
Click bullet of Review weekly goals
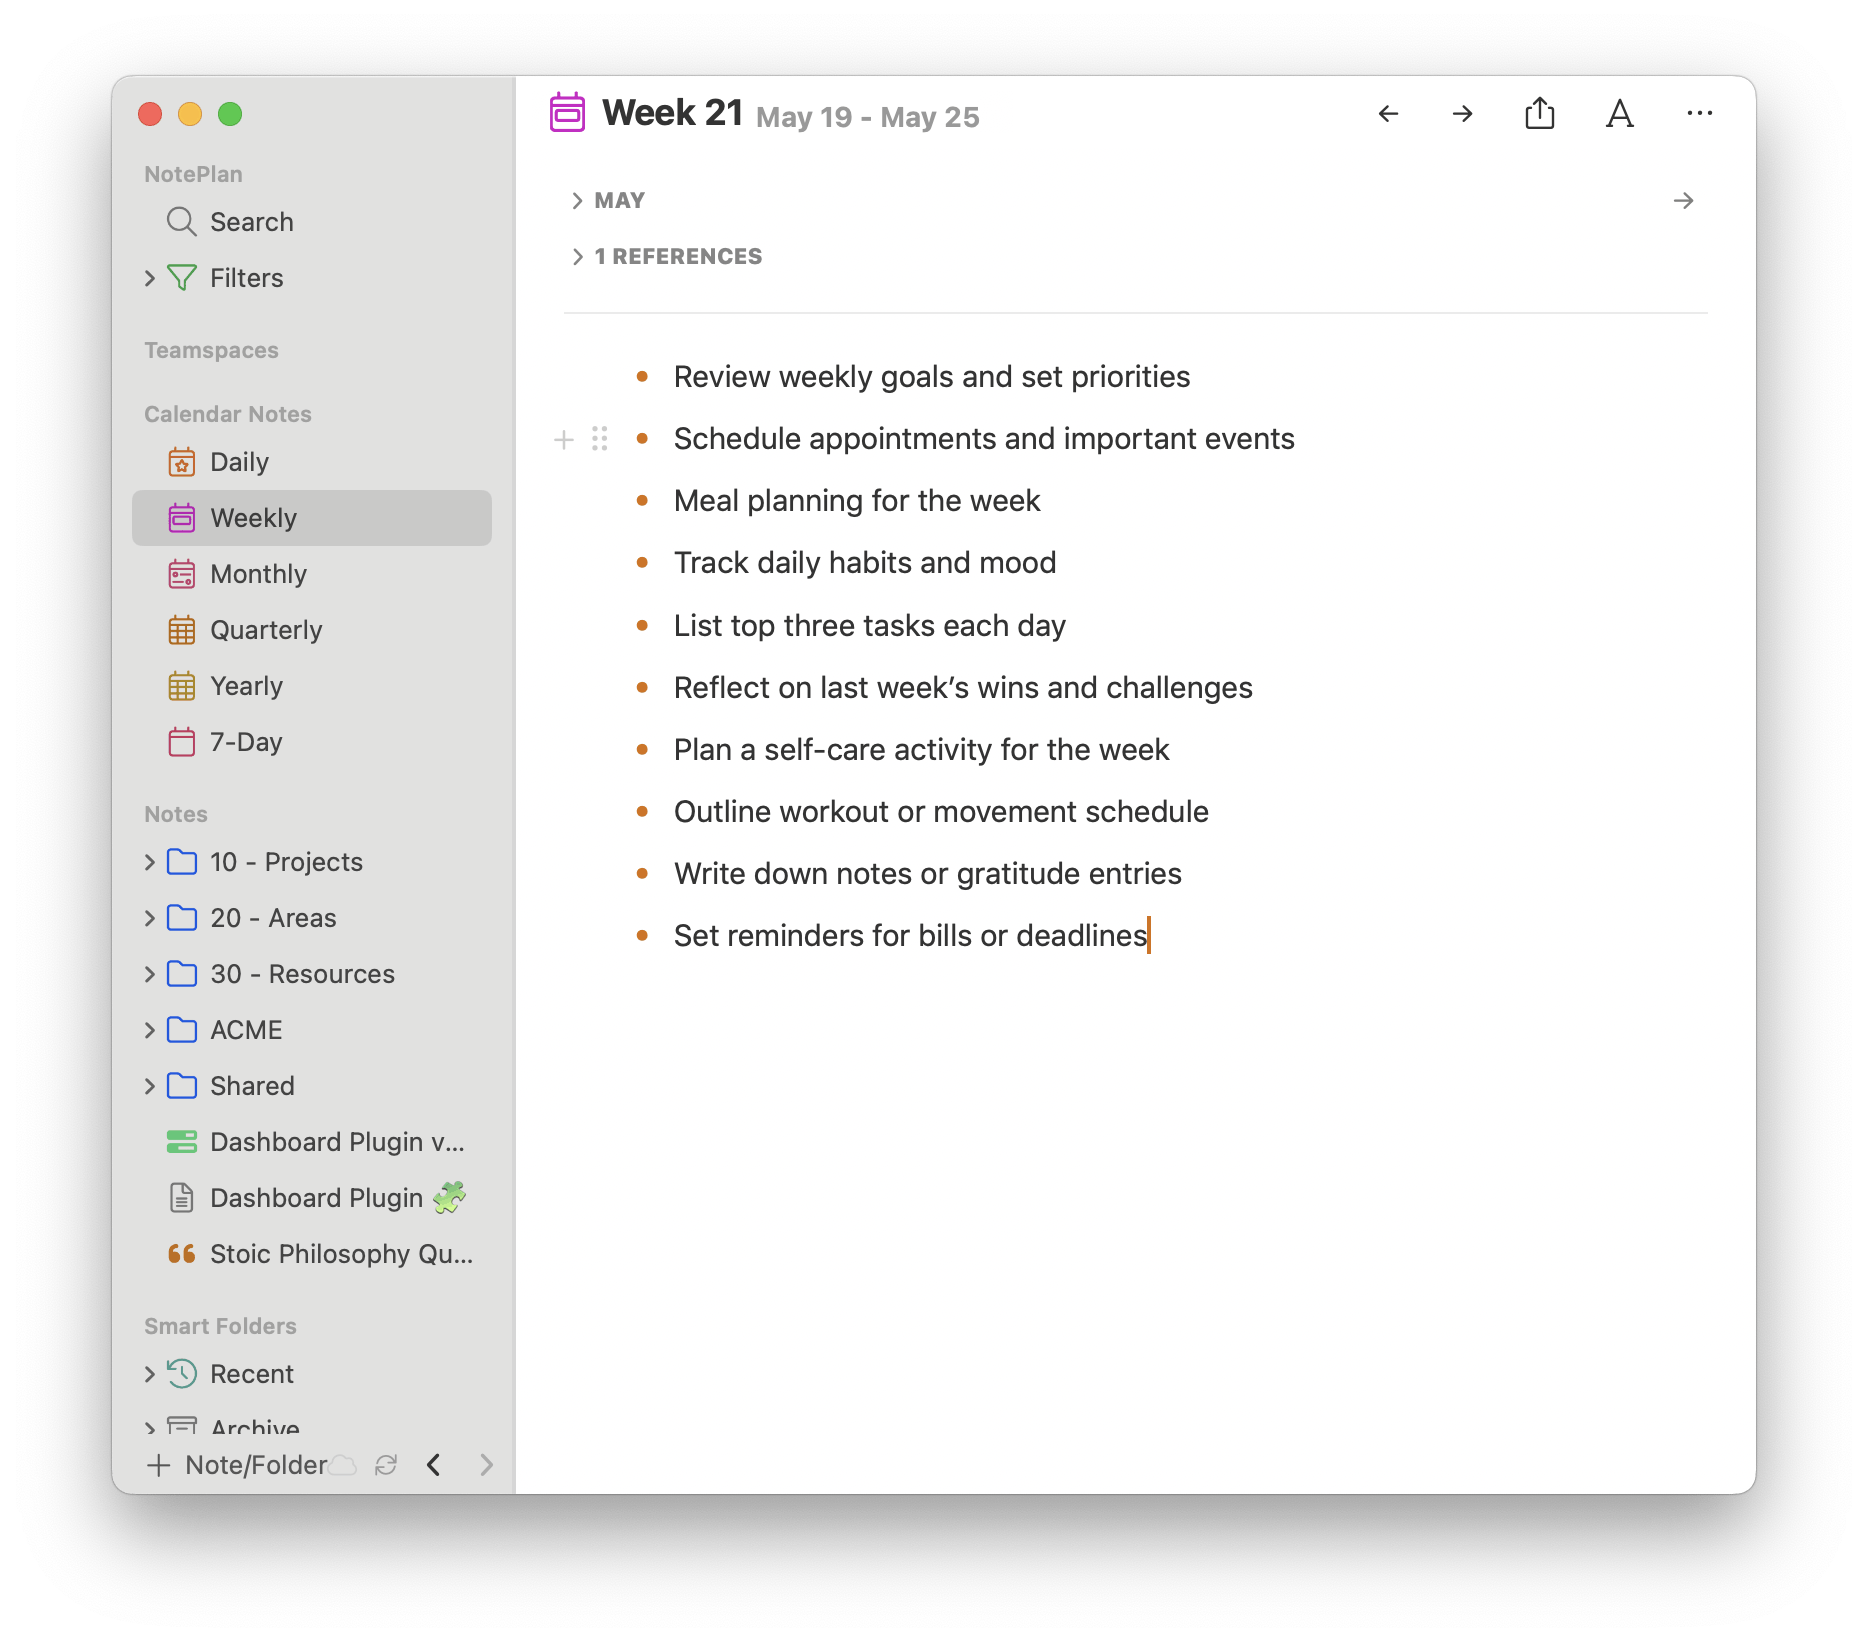[x=642, y=377]
